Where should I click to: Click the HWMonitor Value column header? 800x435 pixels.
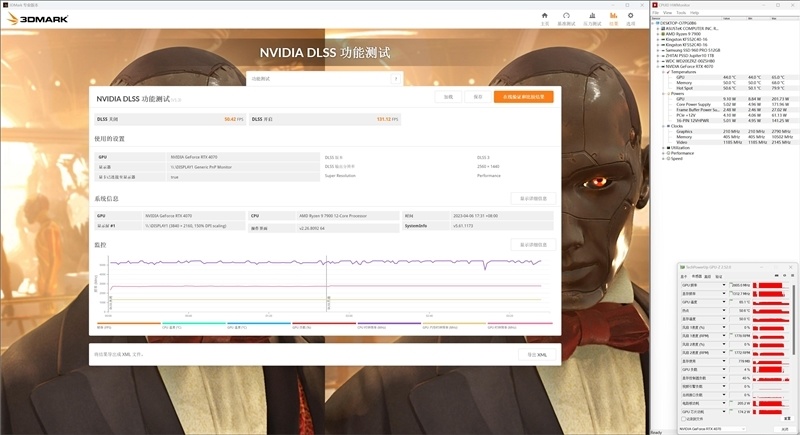pos(734,18)
